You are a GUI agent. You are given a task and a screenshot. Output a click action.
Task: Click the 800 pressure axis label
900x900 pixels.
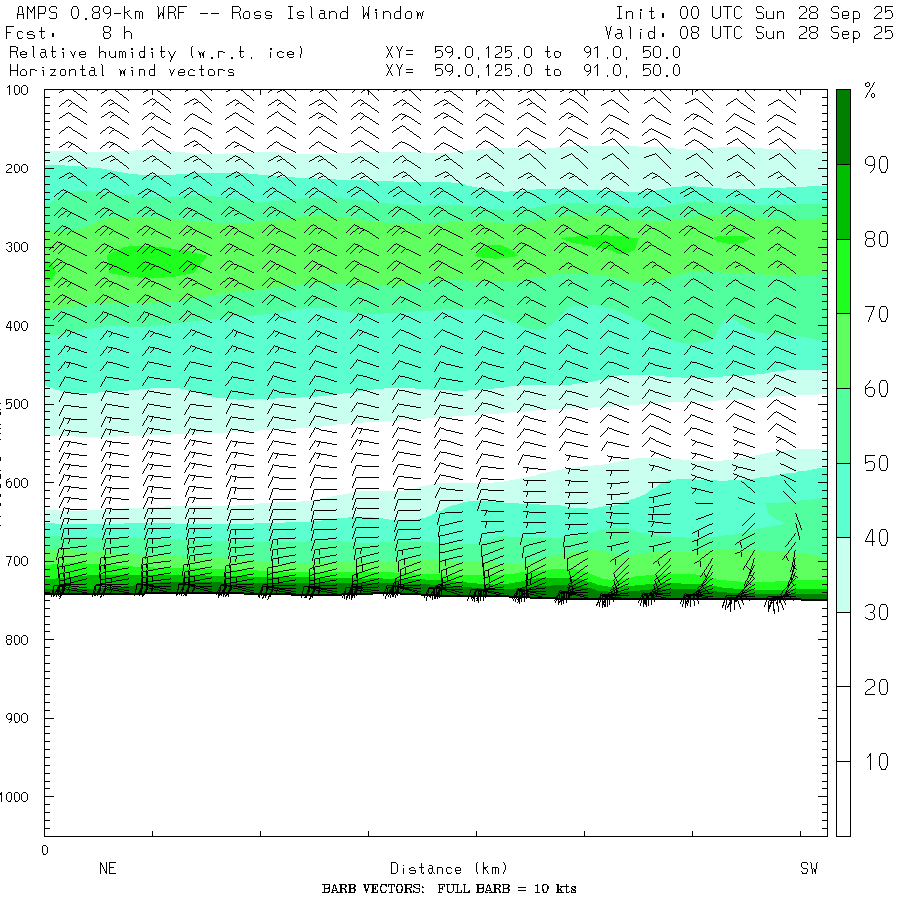click(17, 640)
